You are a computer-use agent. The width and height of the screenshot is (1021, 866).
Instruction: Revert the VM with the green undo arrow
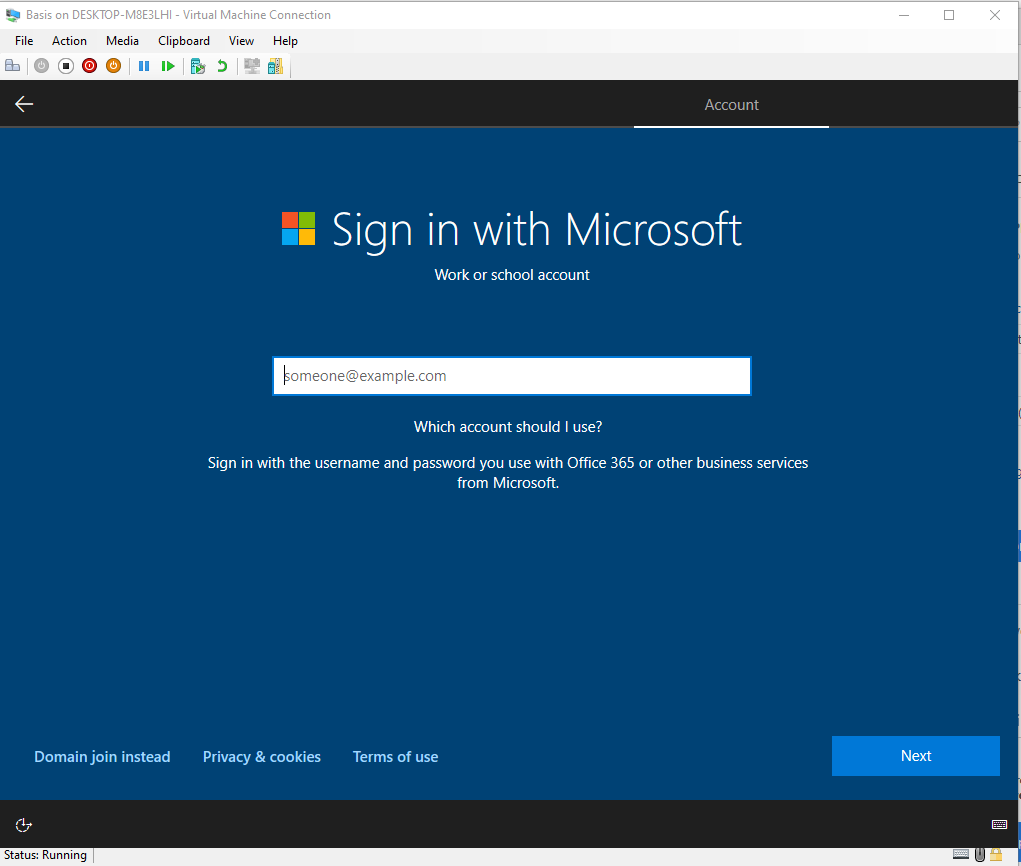coord(222,66)
